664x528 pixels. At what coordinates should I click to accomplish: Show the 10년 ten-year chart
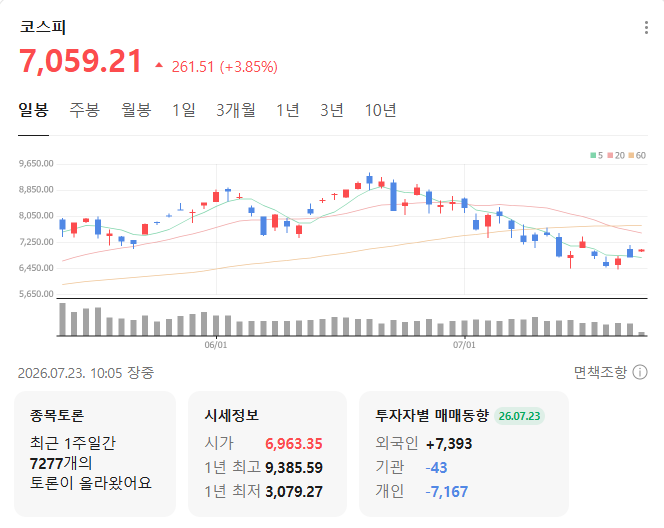click(x=380, y=110)
